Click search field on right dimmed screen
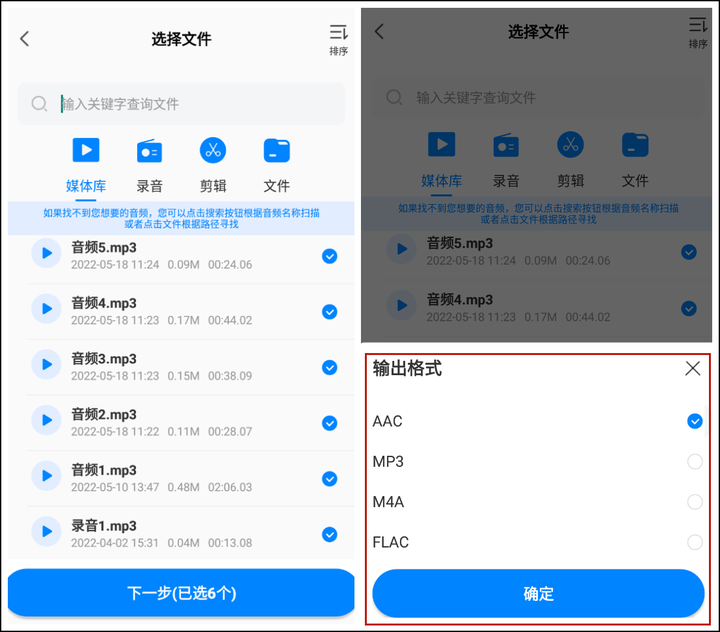This screenshot has width=720, height=632. pyautogui.click(x=538, y=97)
